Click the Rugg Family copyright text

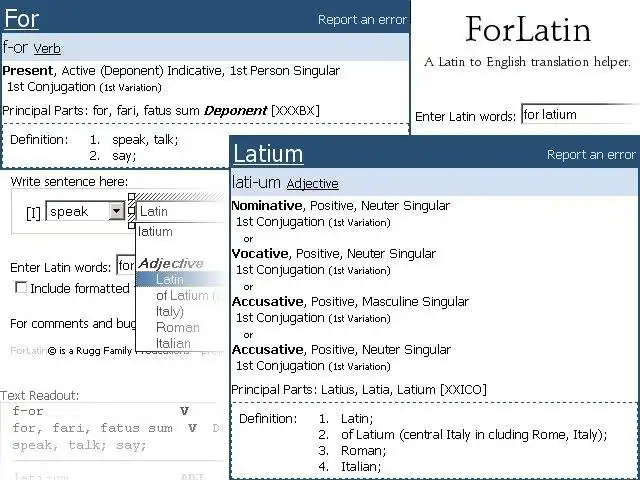118,351
